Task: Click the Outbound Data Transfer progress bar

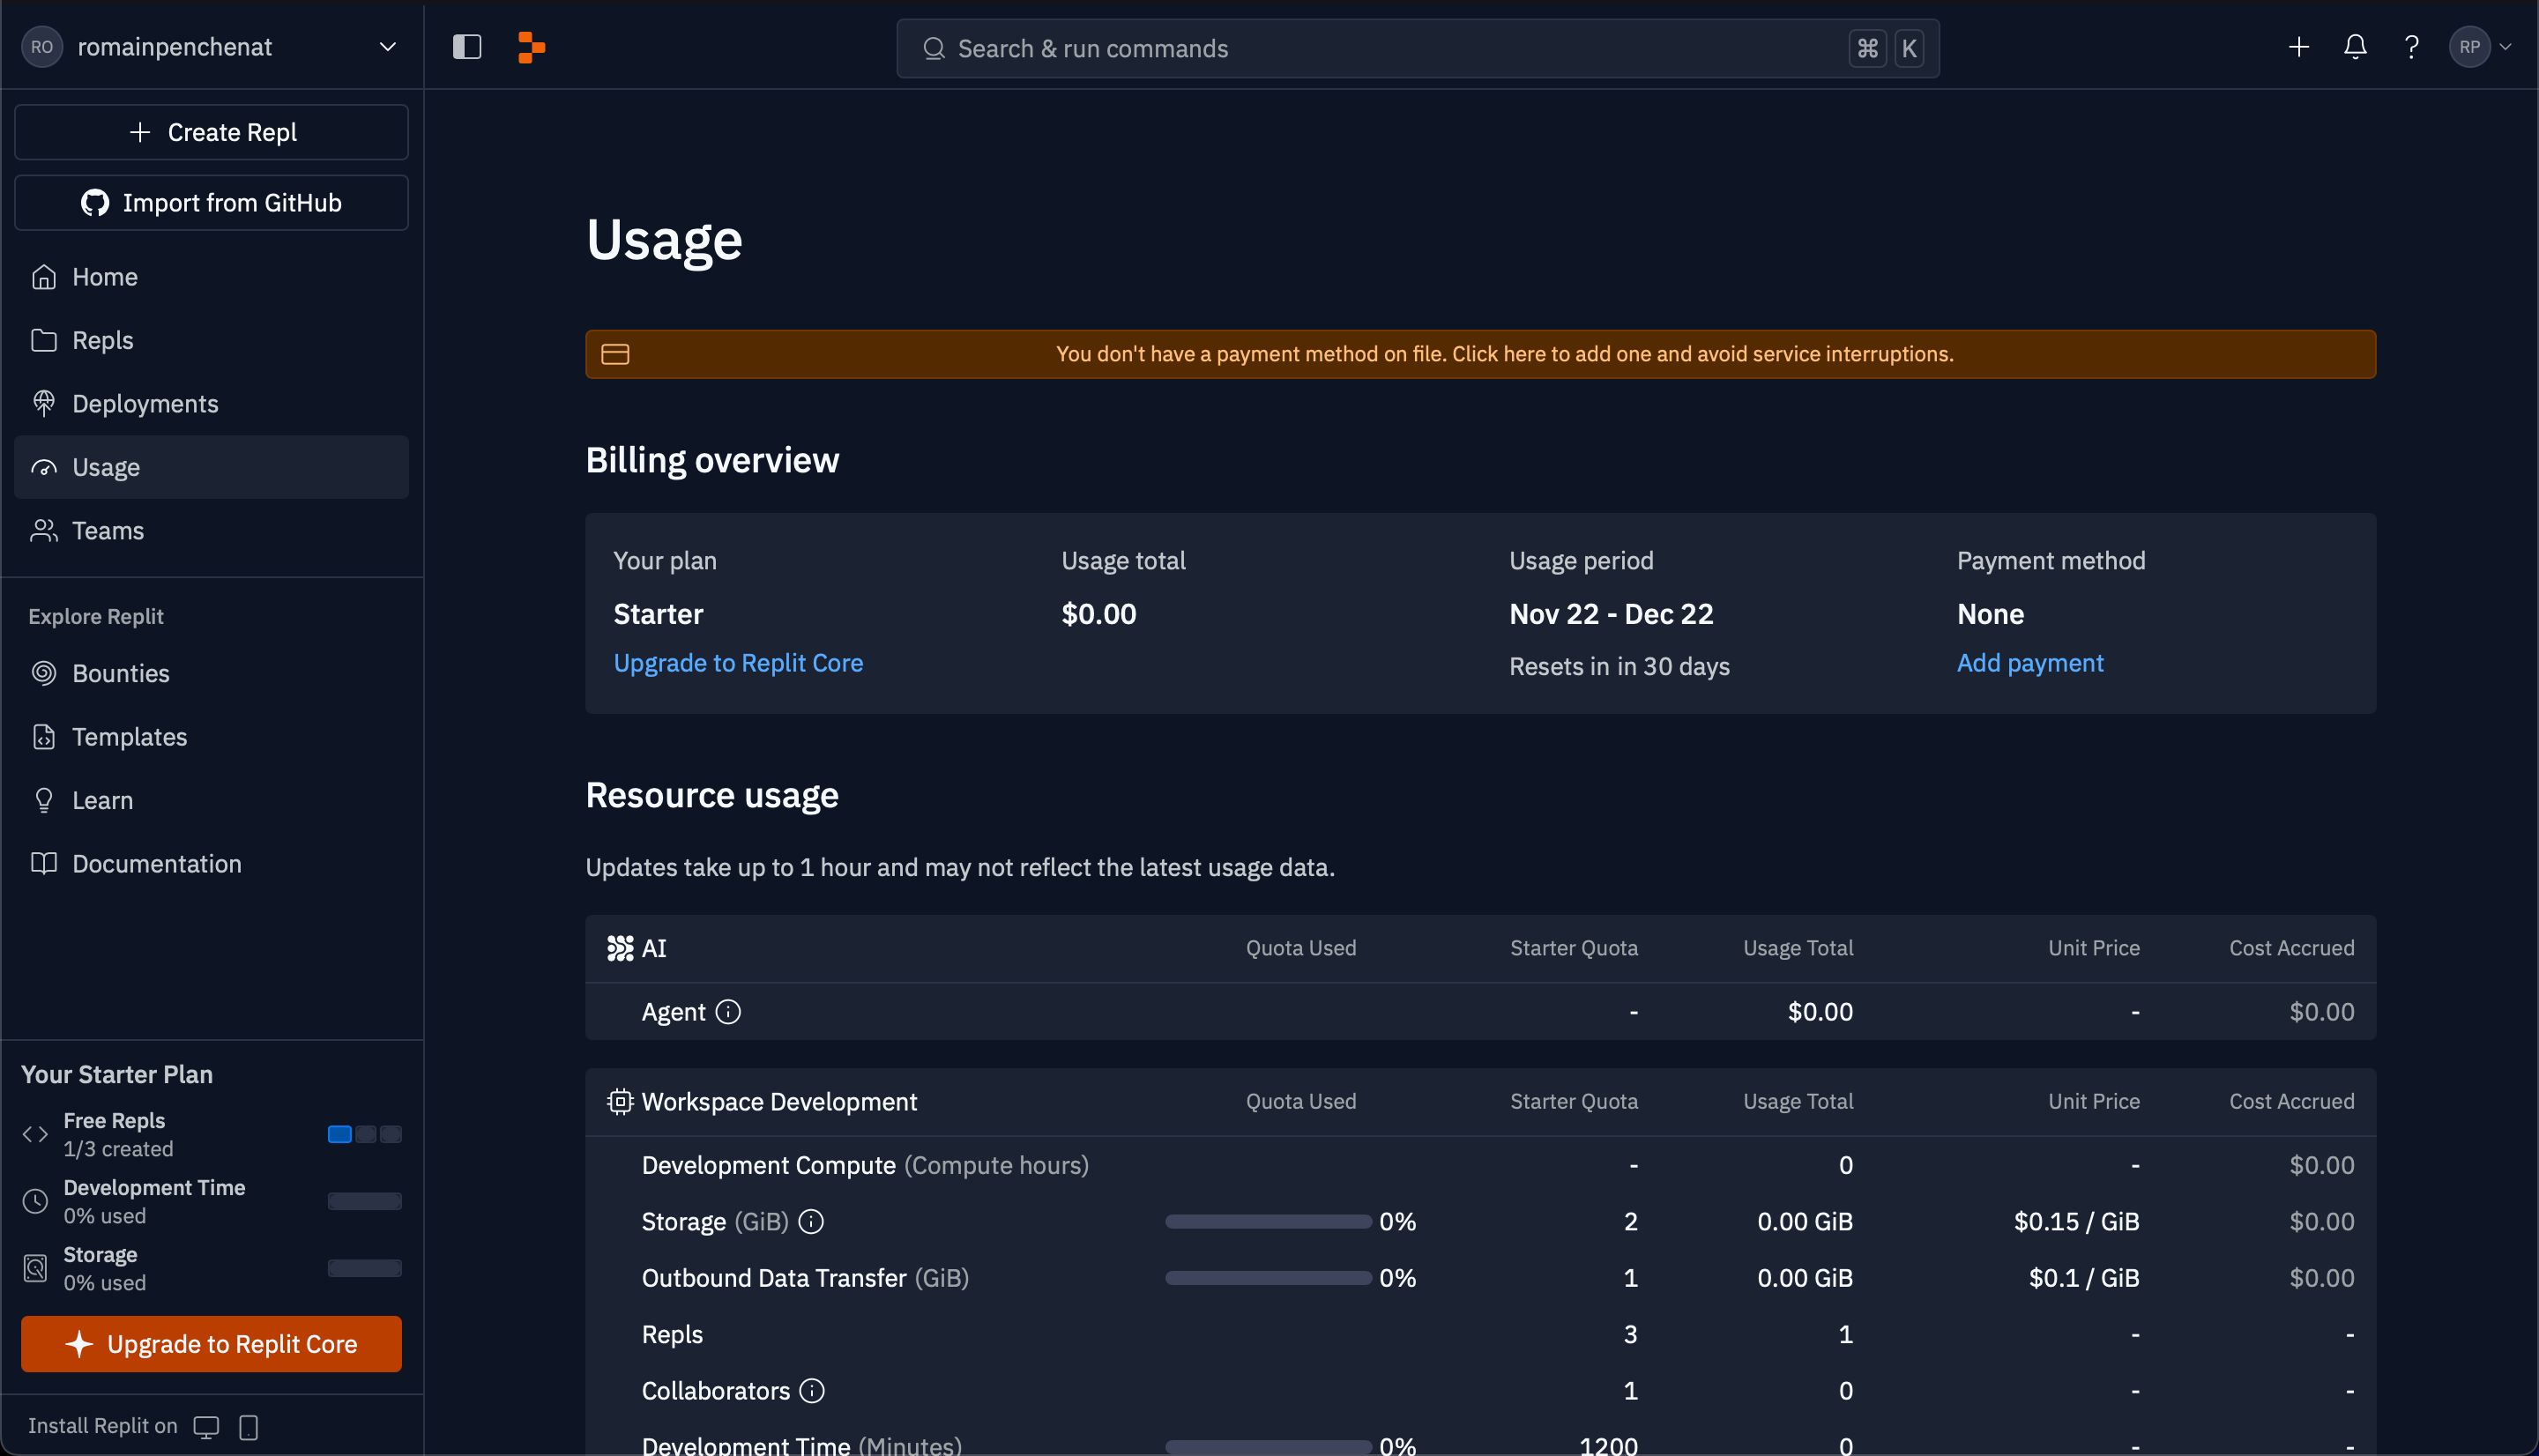Action: 1268,1278
